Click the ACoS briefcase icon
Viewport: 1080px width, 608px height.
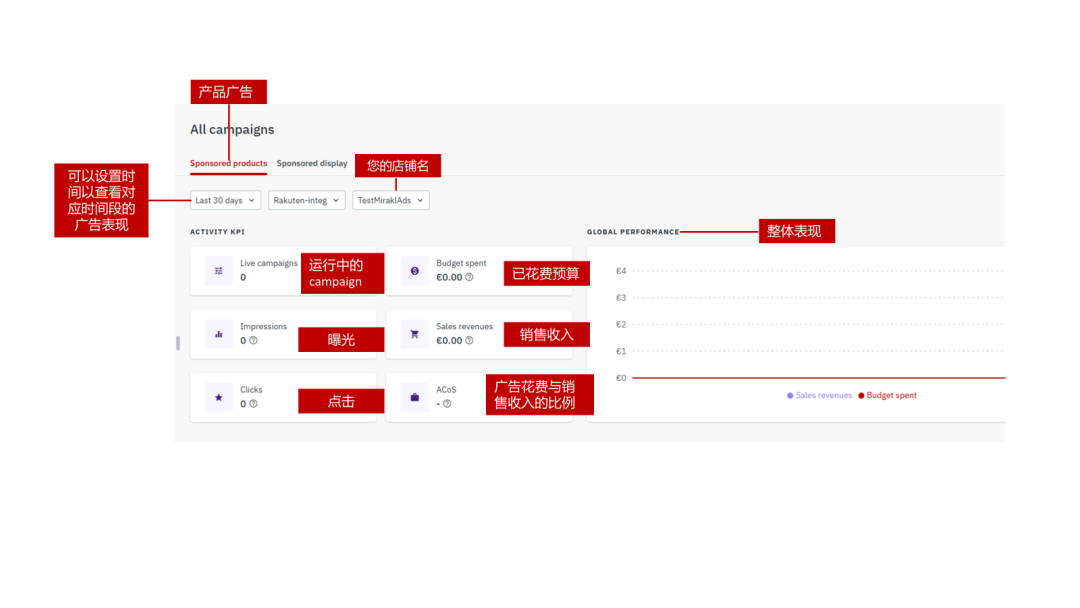pyautogui.click(x=414, y=396)
